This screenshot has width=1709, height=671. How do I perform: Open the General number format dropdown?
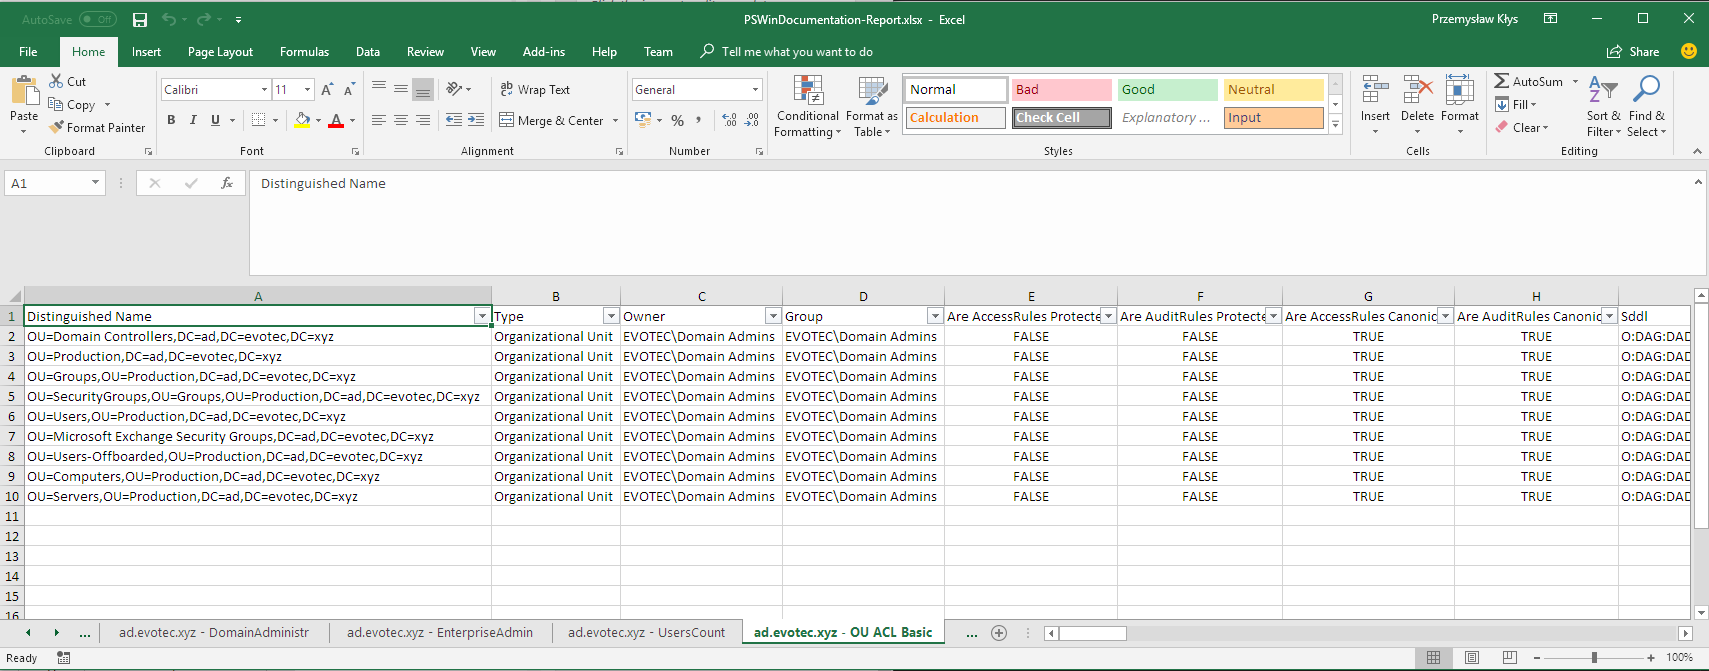point(755,90)
